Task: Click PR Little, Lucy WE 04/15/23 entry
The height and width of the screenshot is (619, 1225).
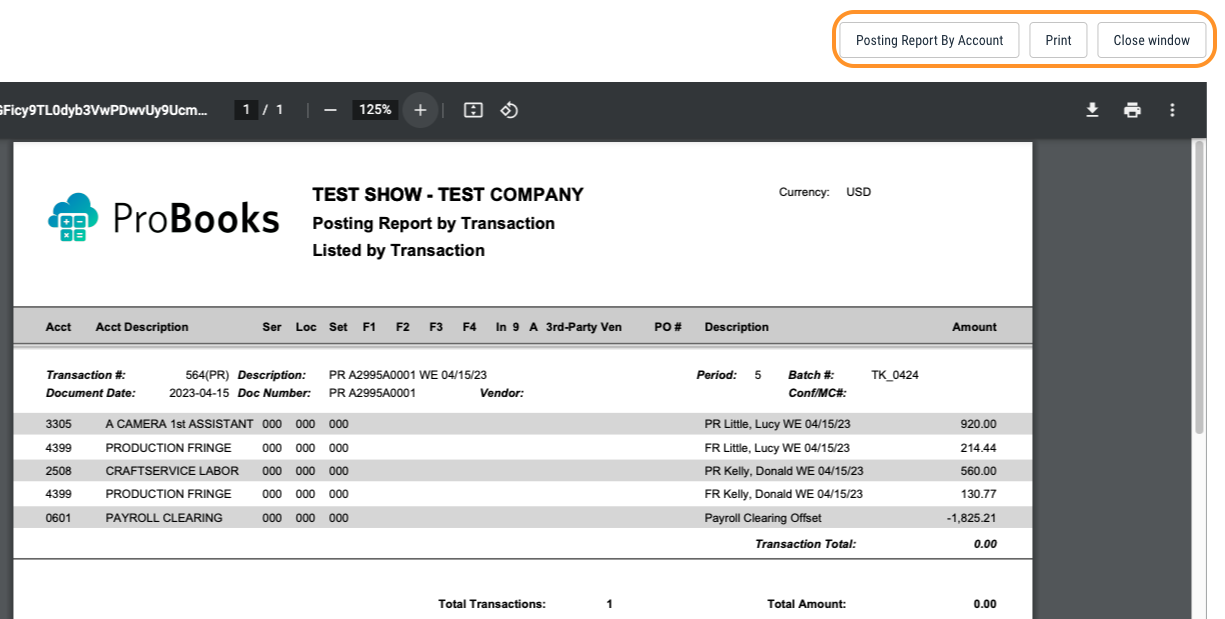Action: (777, 424)
